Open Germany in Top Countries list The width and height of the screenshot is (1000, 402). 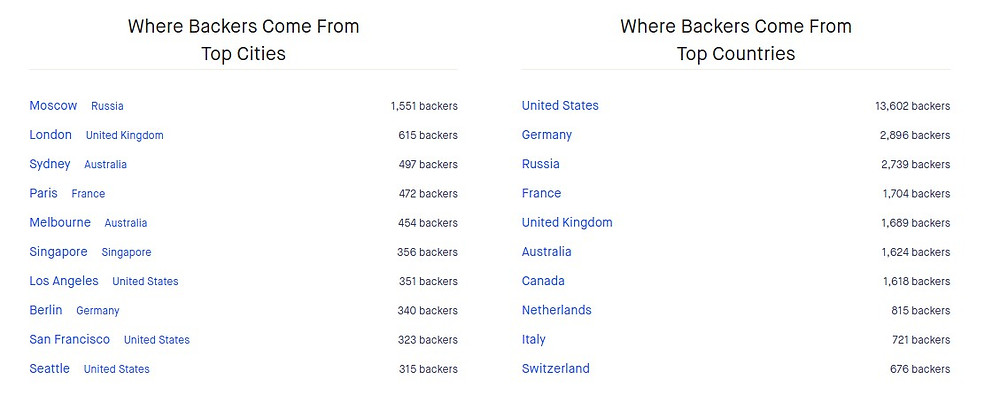pos(547,135)
